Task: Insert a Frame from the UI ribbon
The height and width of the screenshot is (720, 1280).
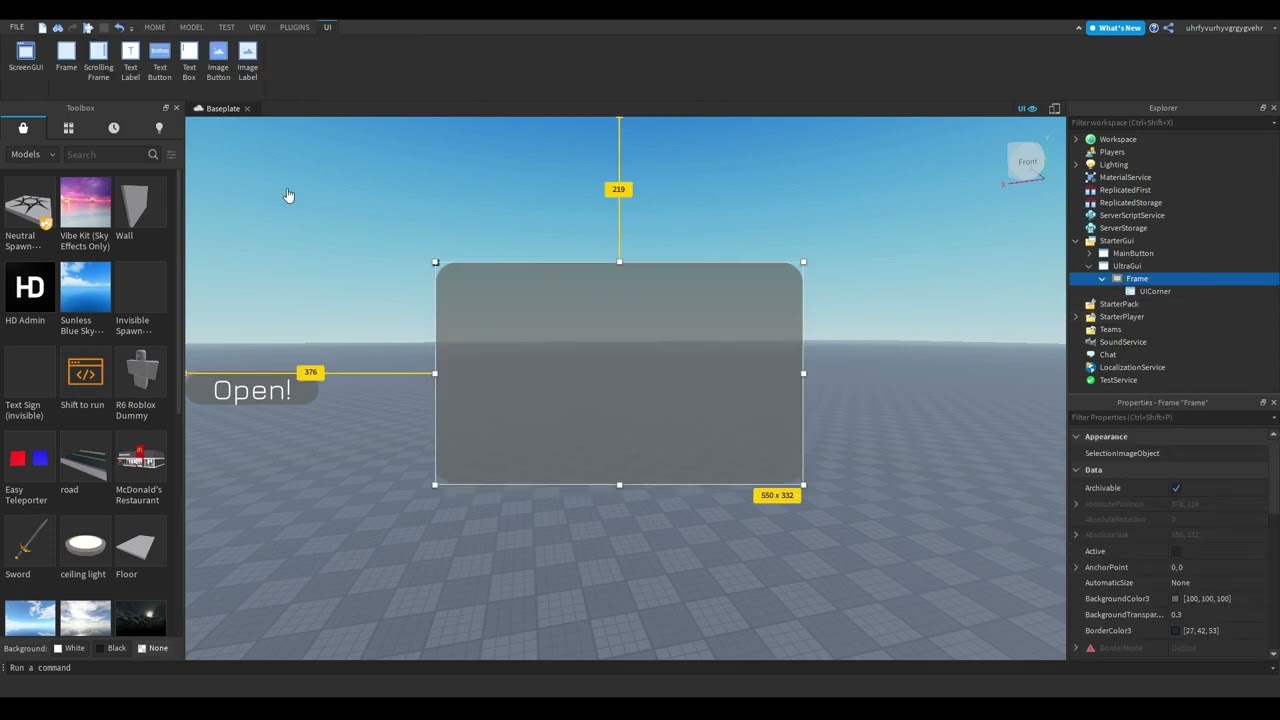Action: coord(66,57)
